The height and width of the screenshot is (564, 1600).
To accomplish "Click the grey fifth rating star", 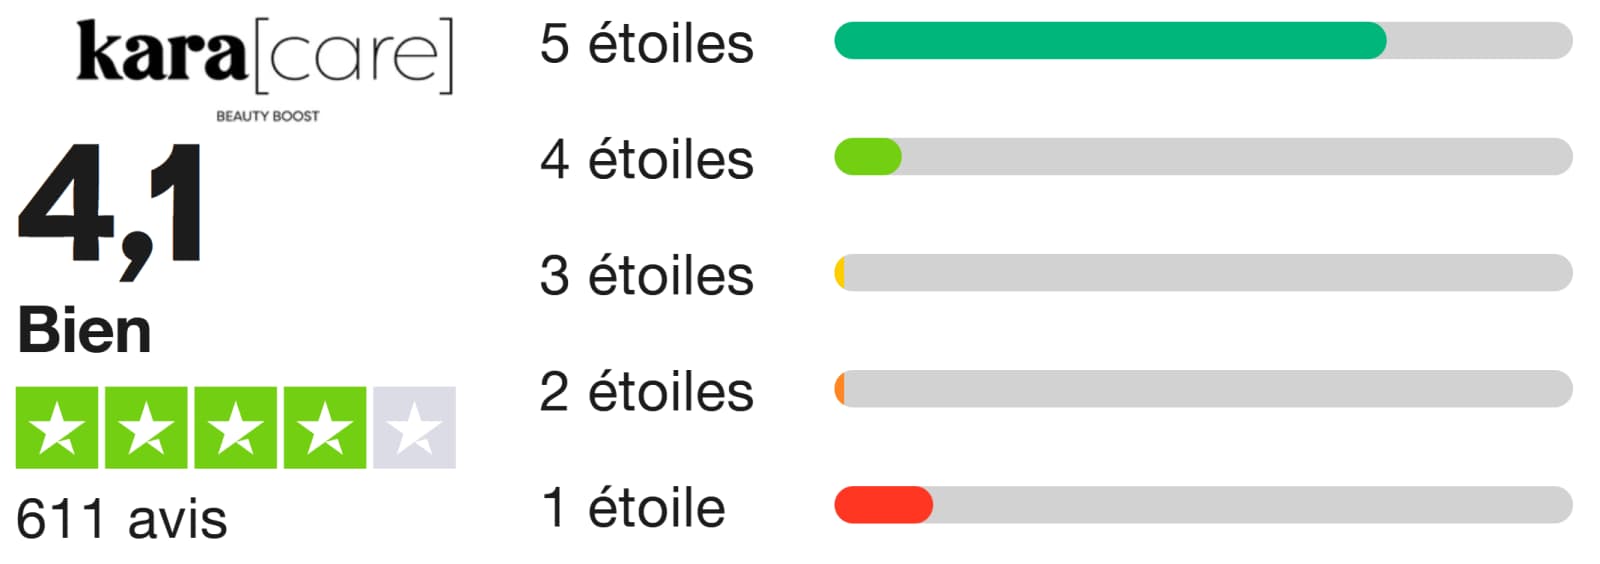I will click(x=414, y=428).
